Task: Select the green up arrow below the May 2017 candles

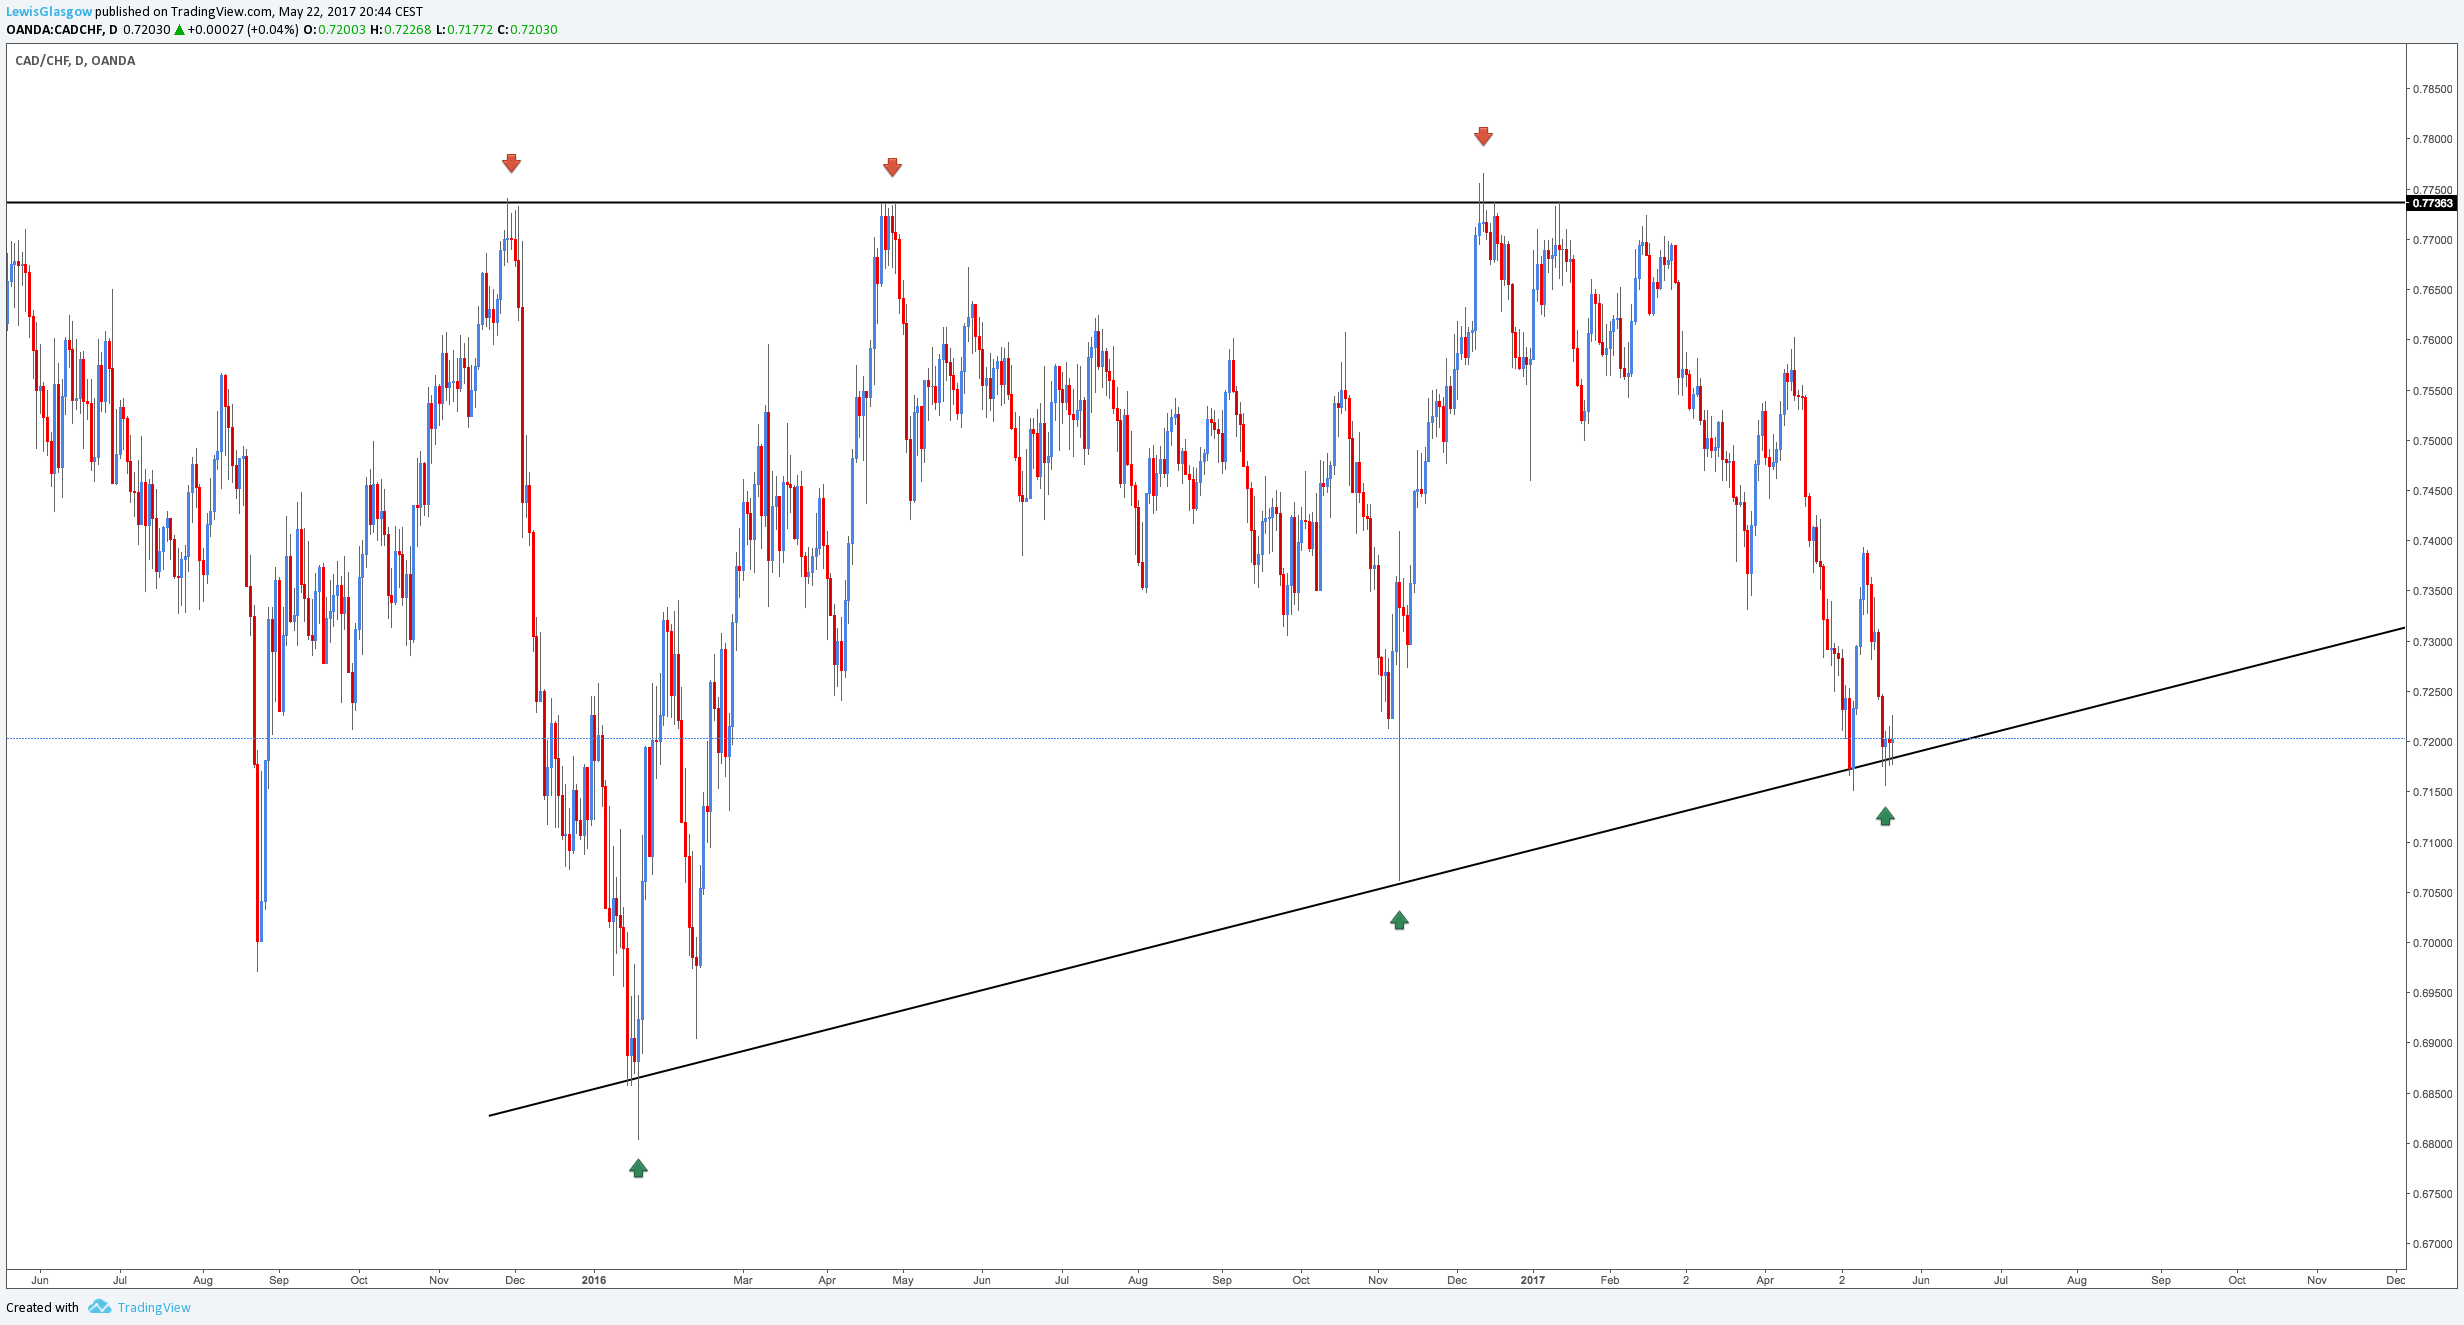Action: 1885,816
